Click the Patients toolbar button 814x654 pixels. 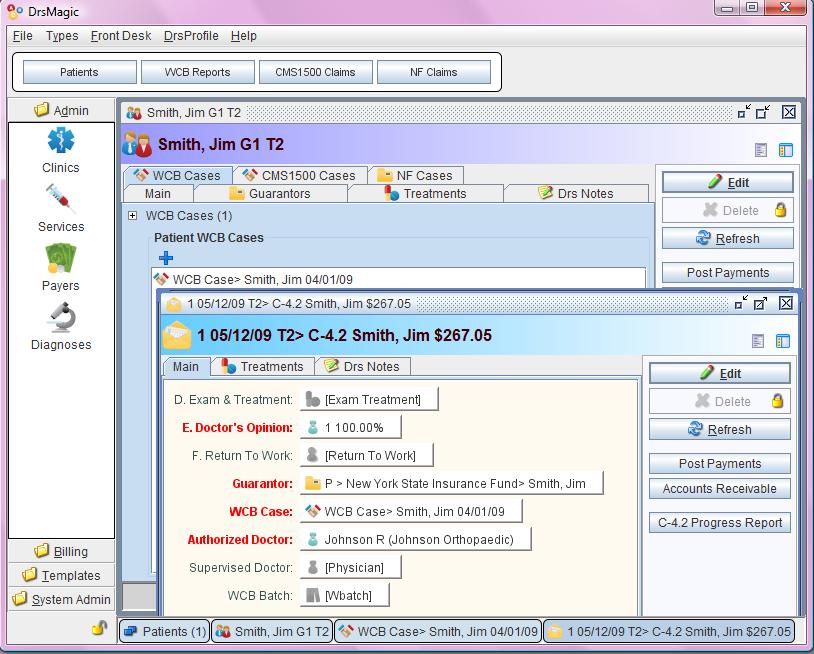[79, 72]
